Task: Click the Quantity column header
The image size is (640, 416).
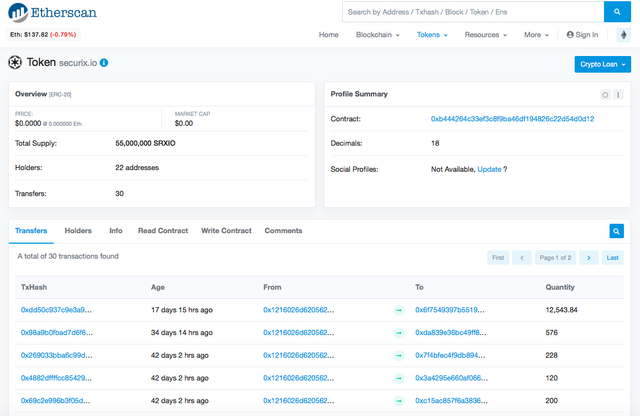Action: click(x=560, y=287)
